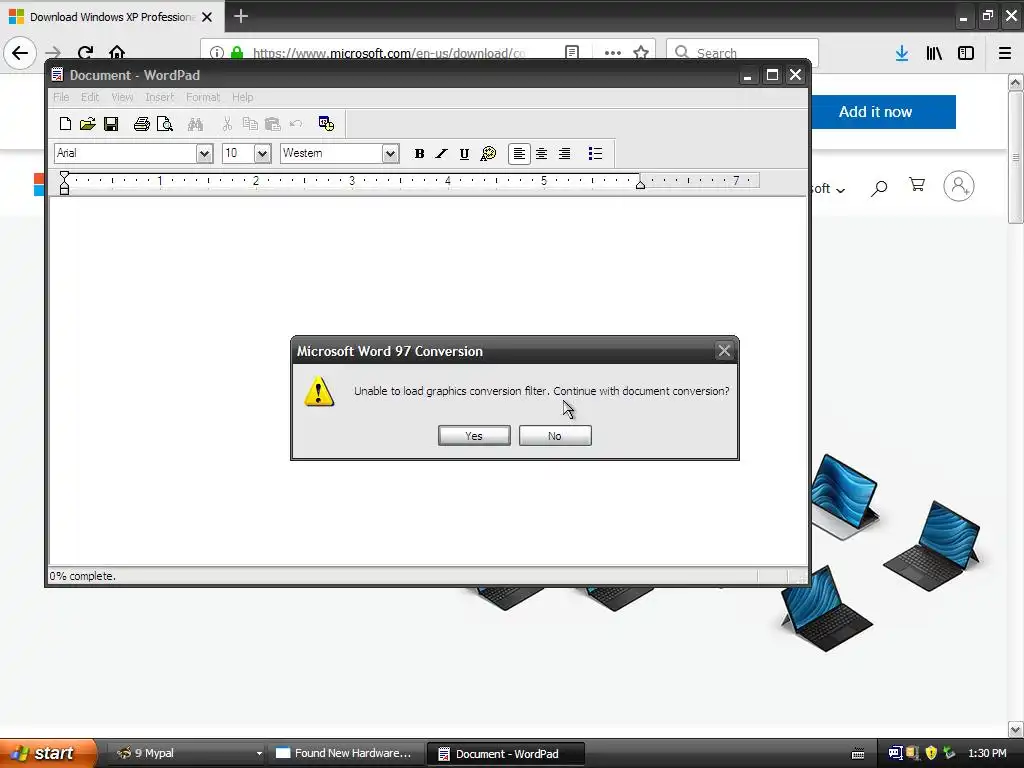The width and height of the screenshot is (1024, 768).
Task: Click the Microsoft site search magnifier icon
Action: (879, 188)
